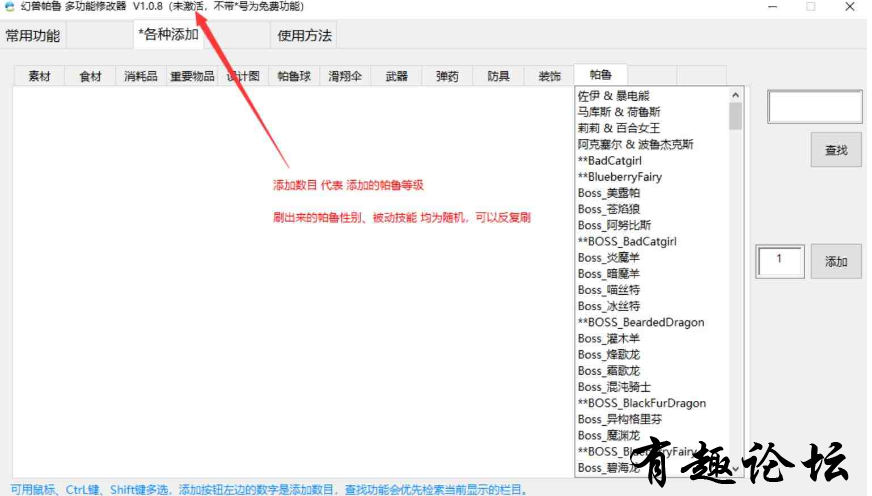The image size is (872, 496).
Task: Click the app icon in the title bar
Action: click(x=9, y=7)
